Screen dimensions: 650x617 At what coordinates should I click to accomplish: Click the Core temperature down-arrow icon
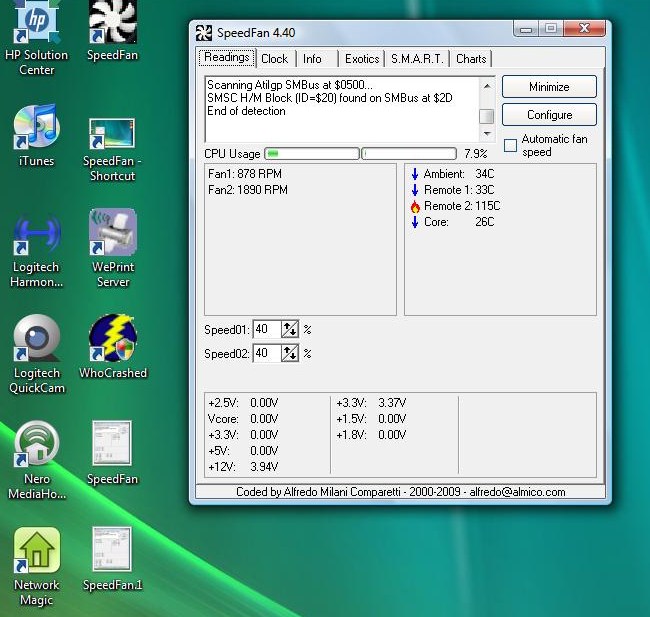[x=415, y=222]
